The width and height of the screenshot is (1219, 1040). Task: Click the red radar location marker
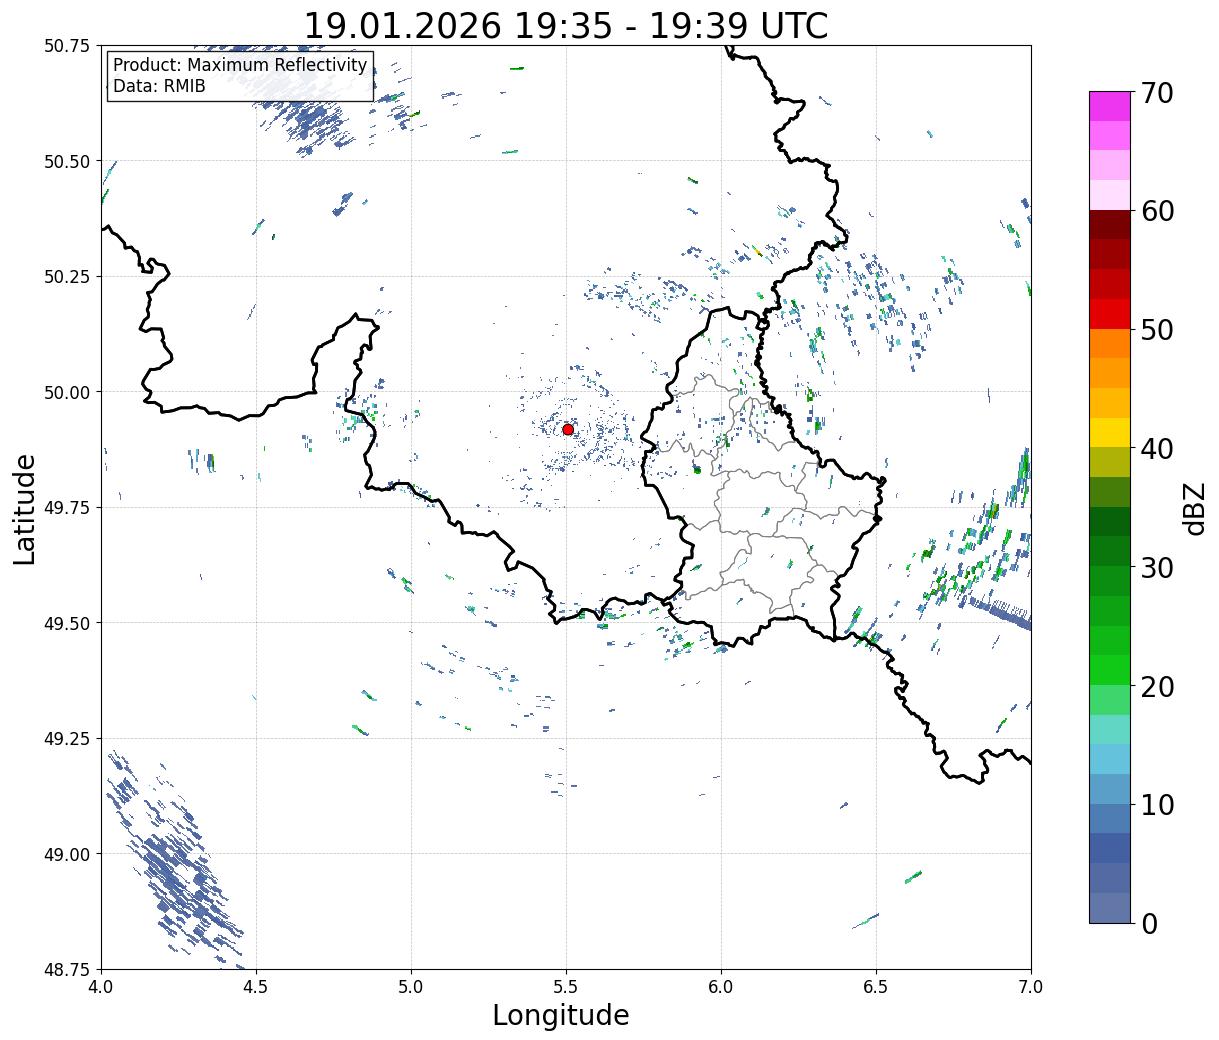coord(568,429)
